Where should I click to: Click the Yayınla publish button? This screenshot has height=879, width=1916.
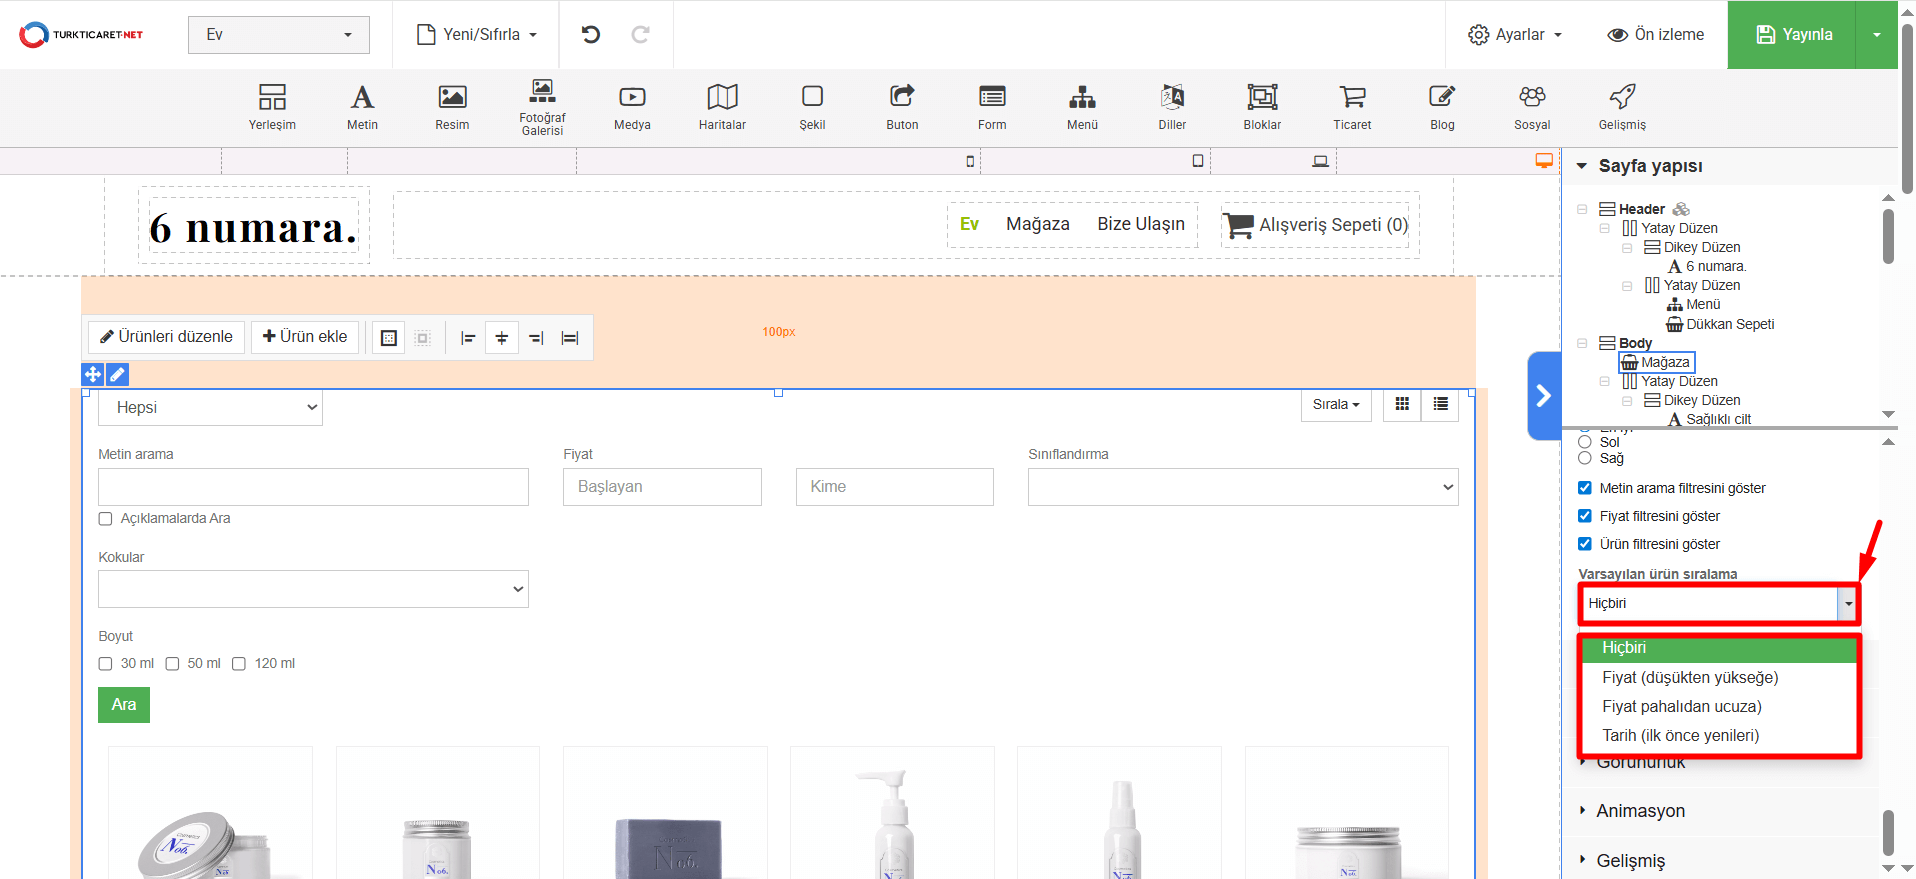(1793, 35)
